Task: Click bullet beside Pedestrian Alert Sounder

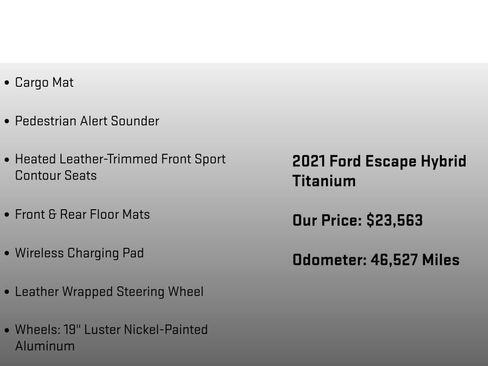Action: pos(7,121)
